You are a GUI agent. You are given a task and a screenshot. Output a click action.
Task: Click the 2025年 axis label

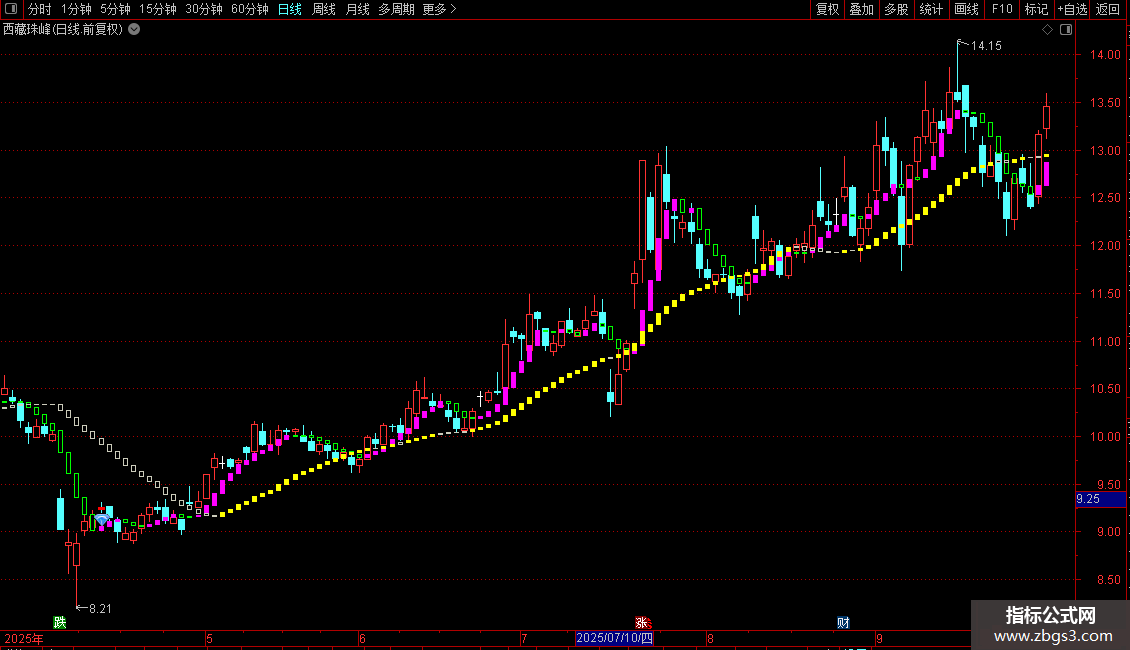click(24, 638)
